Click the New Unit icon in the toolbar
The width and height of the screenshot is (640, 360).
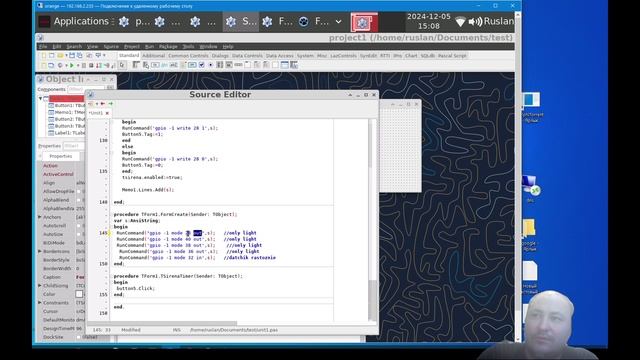coord(43,56)
